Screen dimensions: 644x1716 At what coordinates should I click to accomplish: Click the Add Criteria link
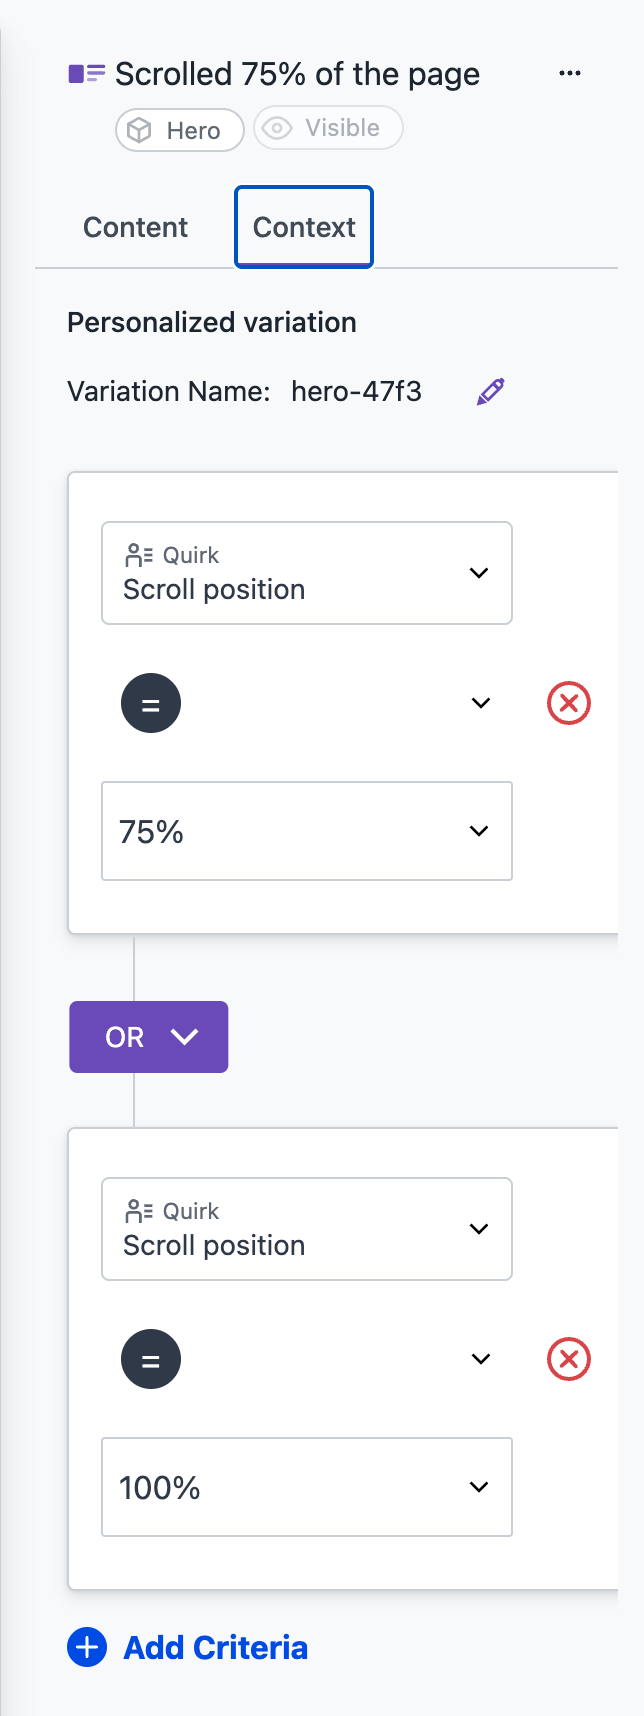click(215, 1647)
